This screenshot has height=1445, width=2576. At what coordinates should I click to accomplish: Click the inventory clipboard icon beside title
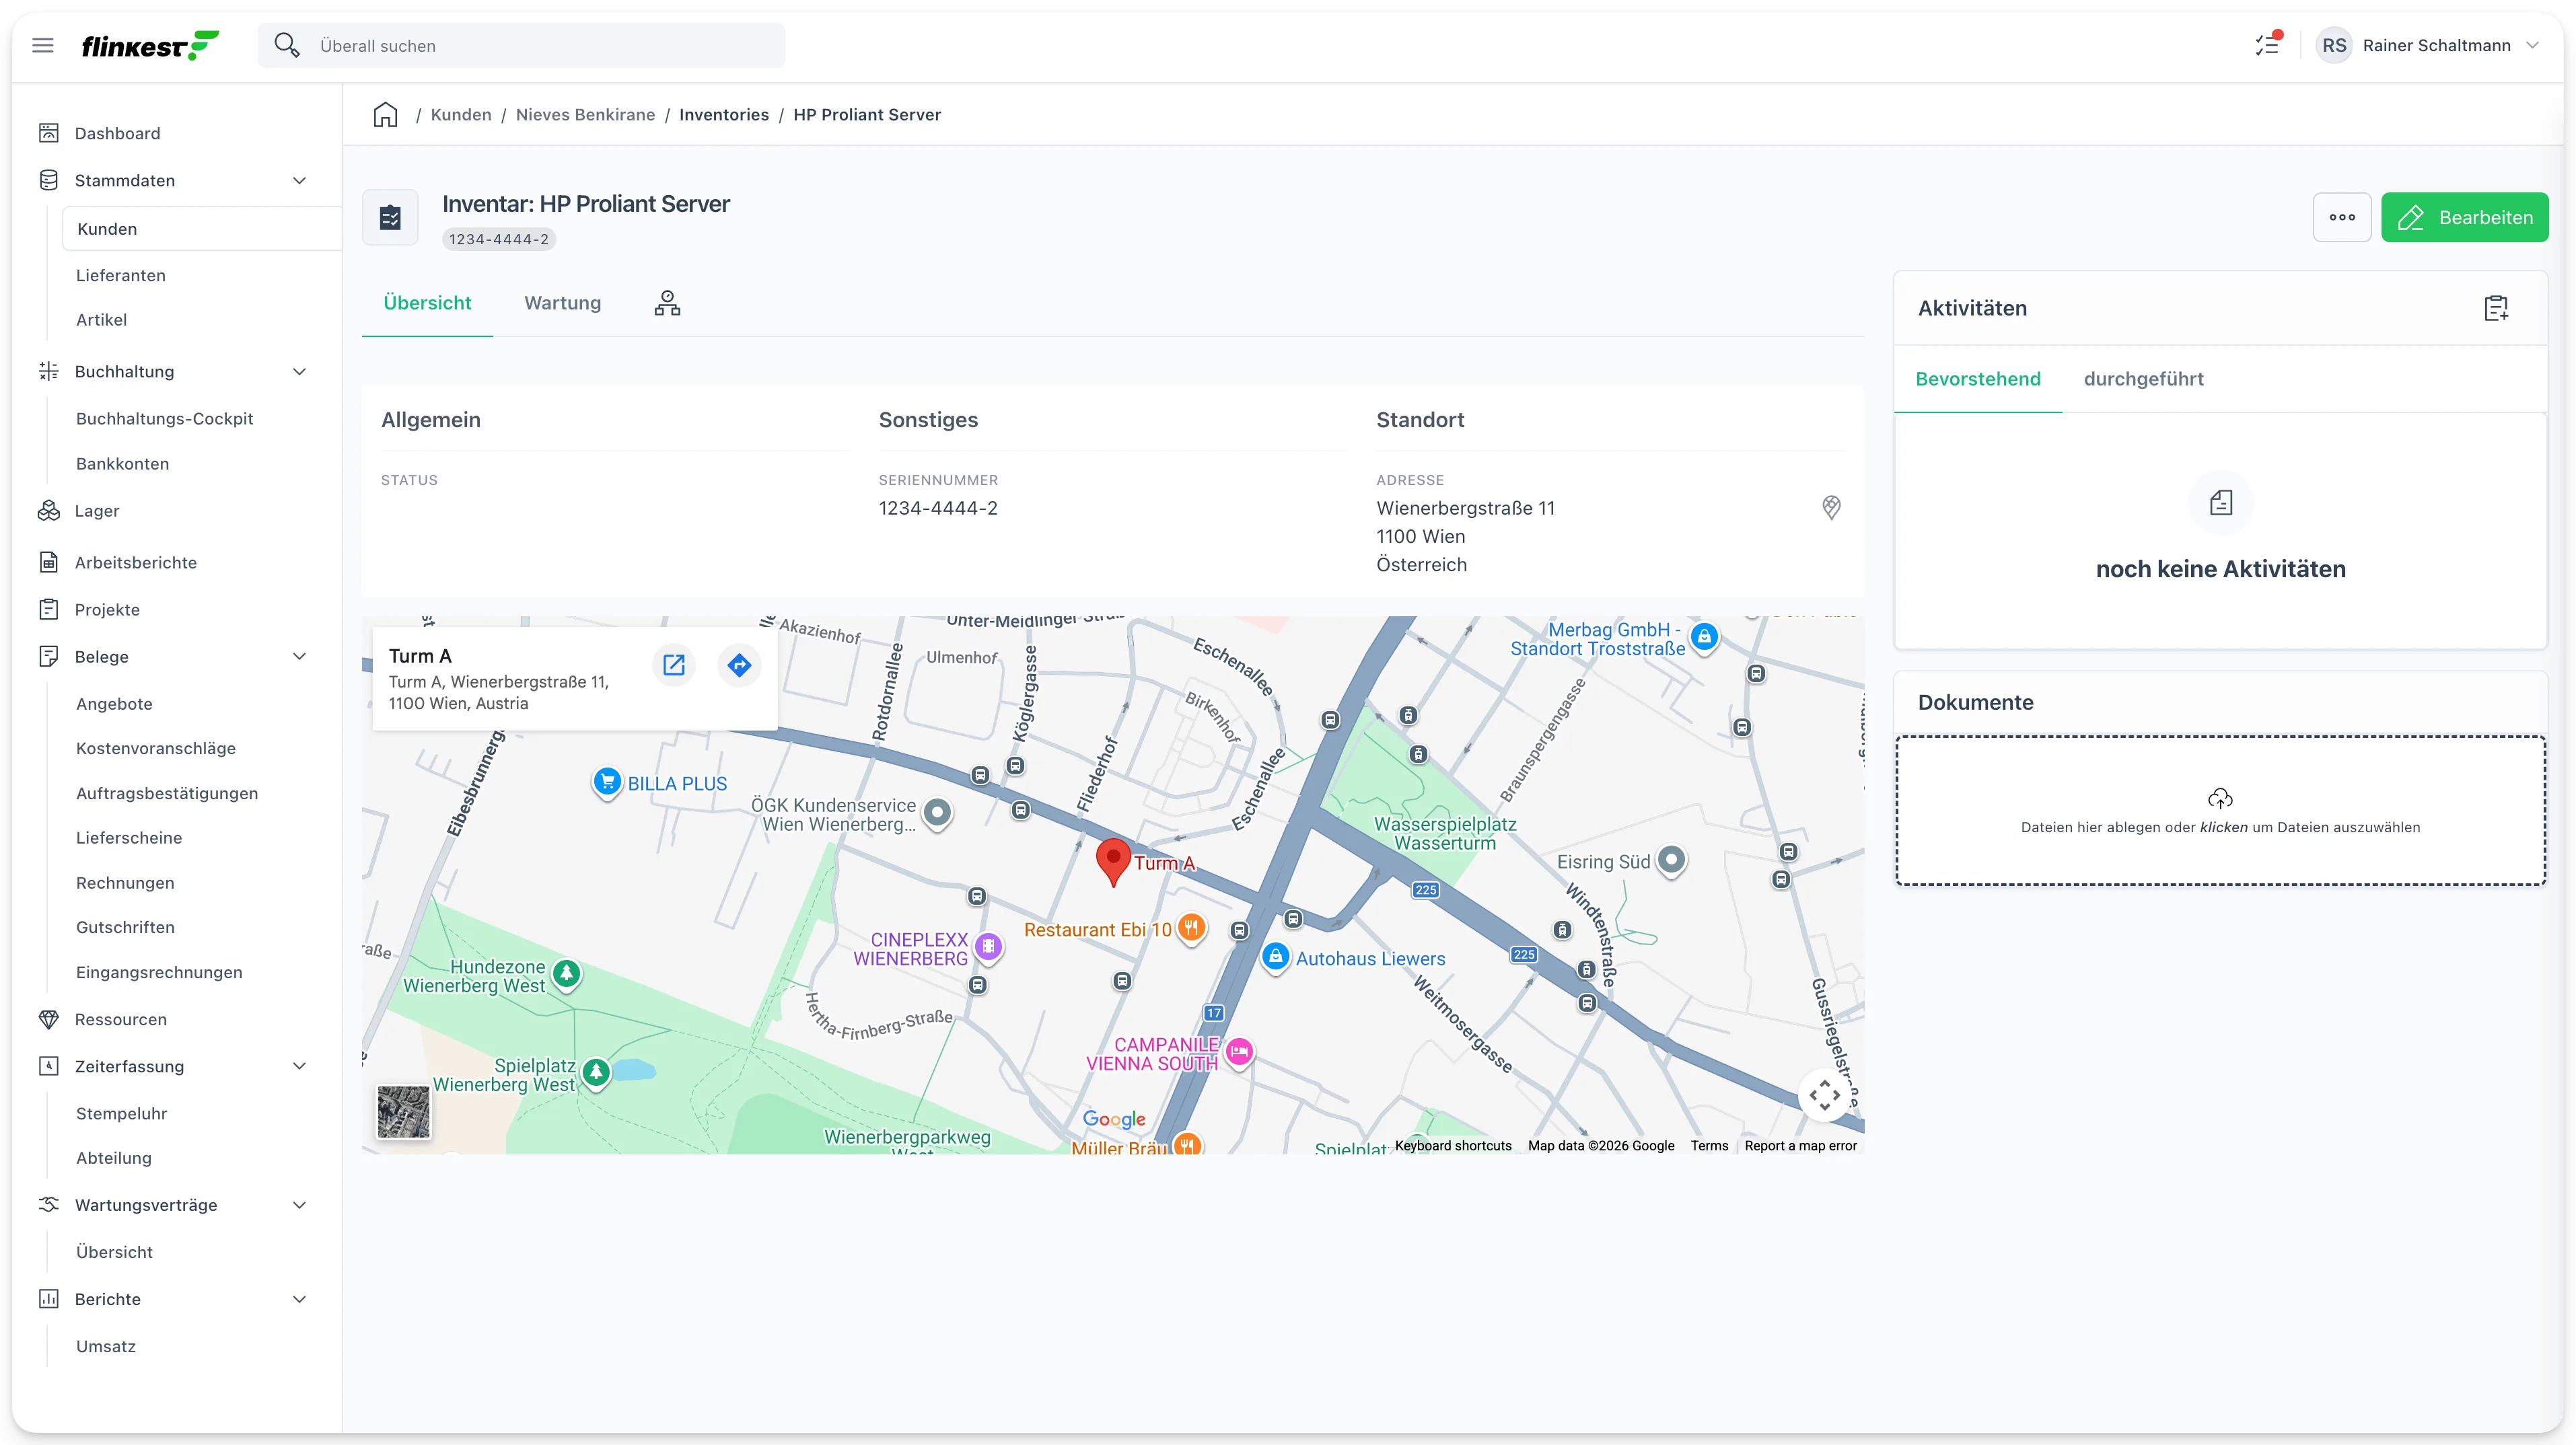[390, 217]
